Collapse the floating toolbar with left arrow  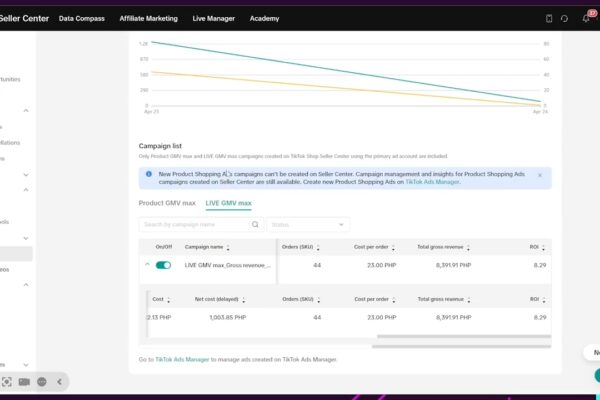pos(59,382)
